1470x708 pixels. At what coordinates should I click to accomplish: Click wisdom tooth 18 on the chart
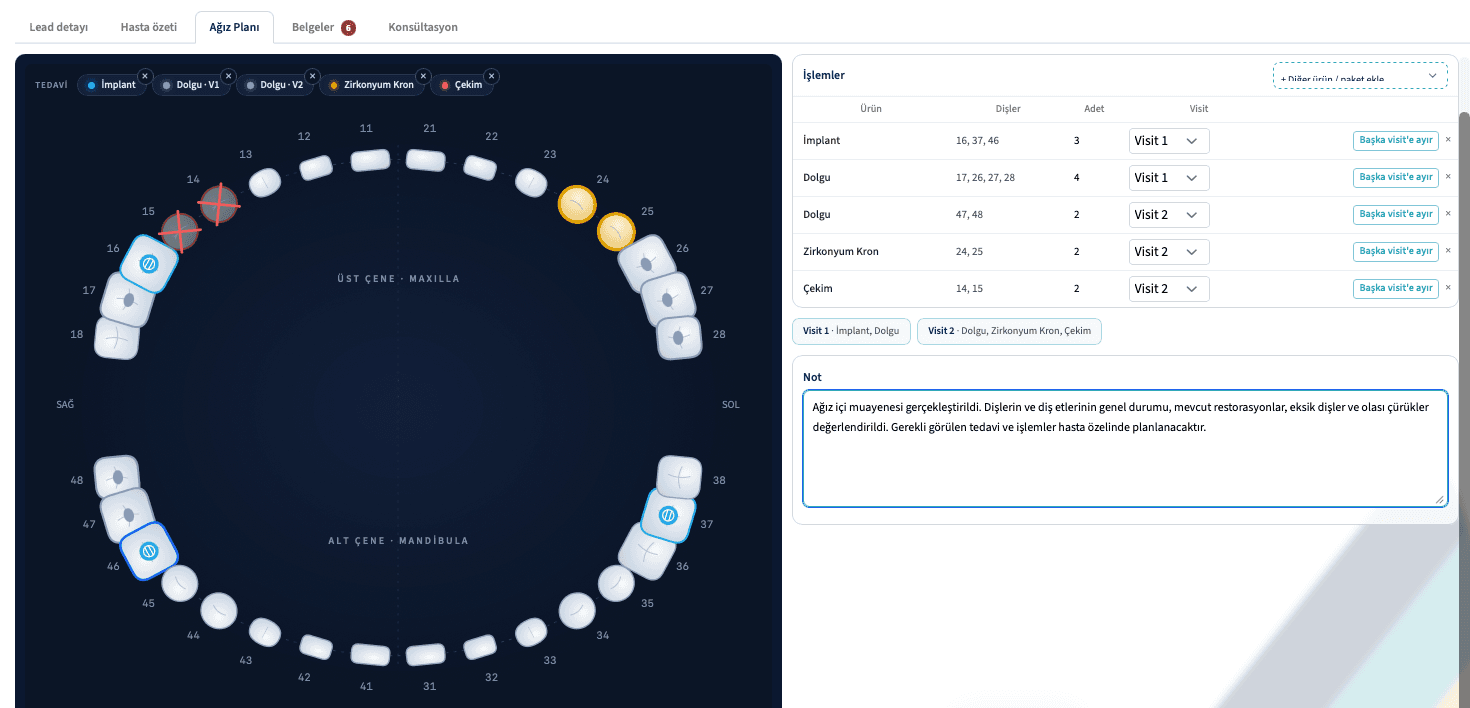117,338
